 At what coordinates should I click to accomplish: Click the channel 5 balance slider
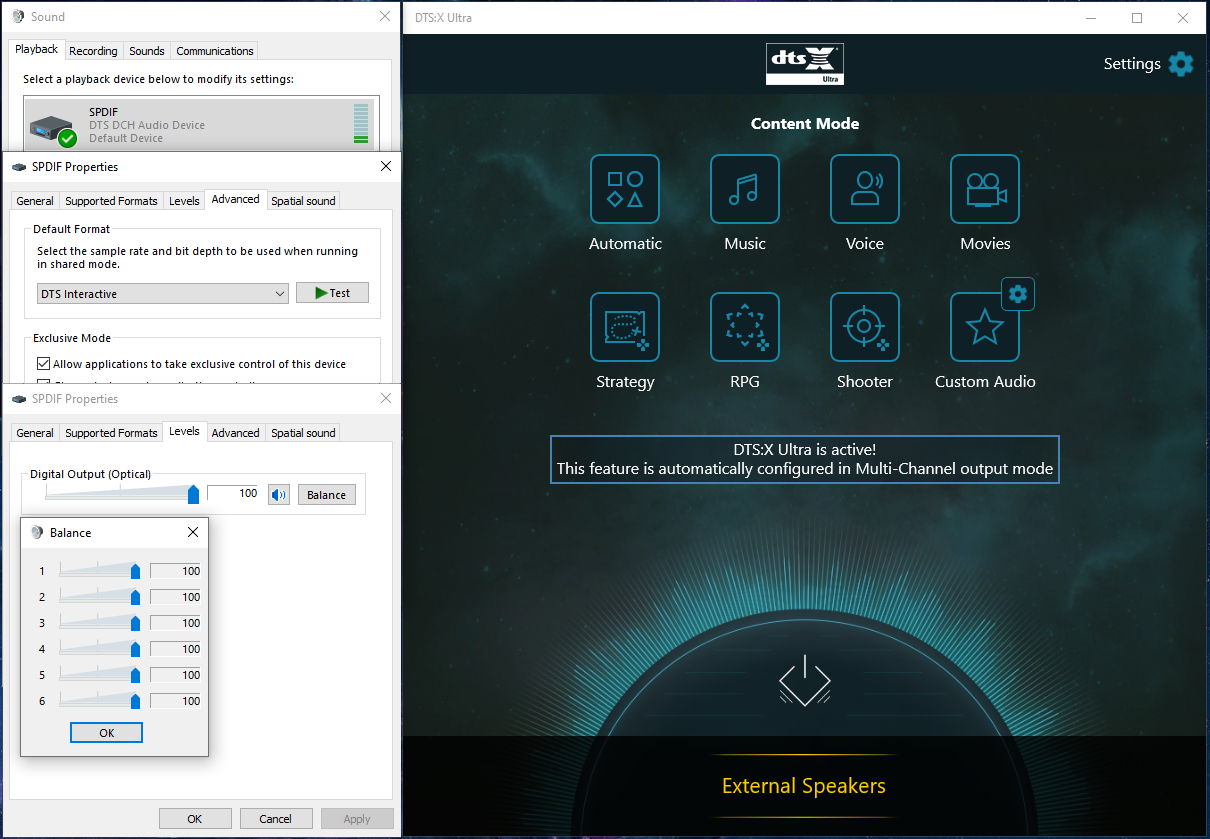pyautogui.click(x=100, y=675)
